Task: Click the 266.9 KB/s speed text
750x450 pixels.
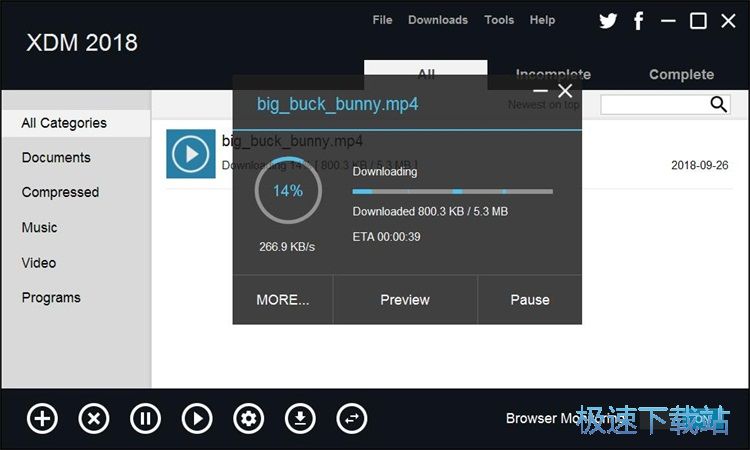Action: (287, 247)
